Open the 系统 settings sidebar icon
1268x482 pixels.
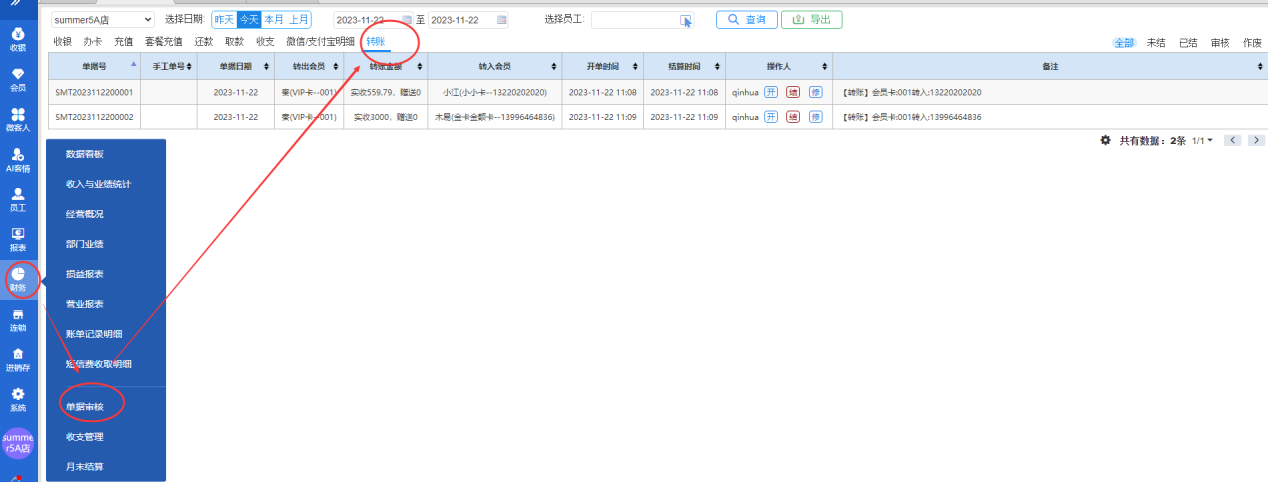click(x=18, y=400)
